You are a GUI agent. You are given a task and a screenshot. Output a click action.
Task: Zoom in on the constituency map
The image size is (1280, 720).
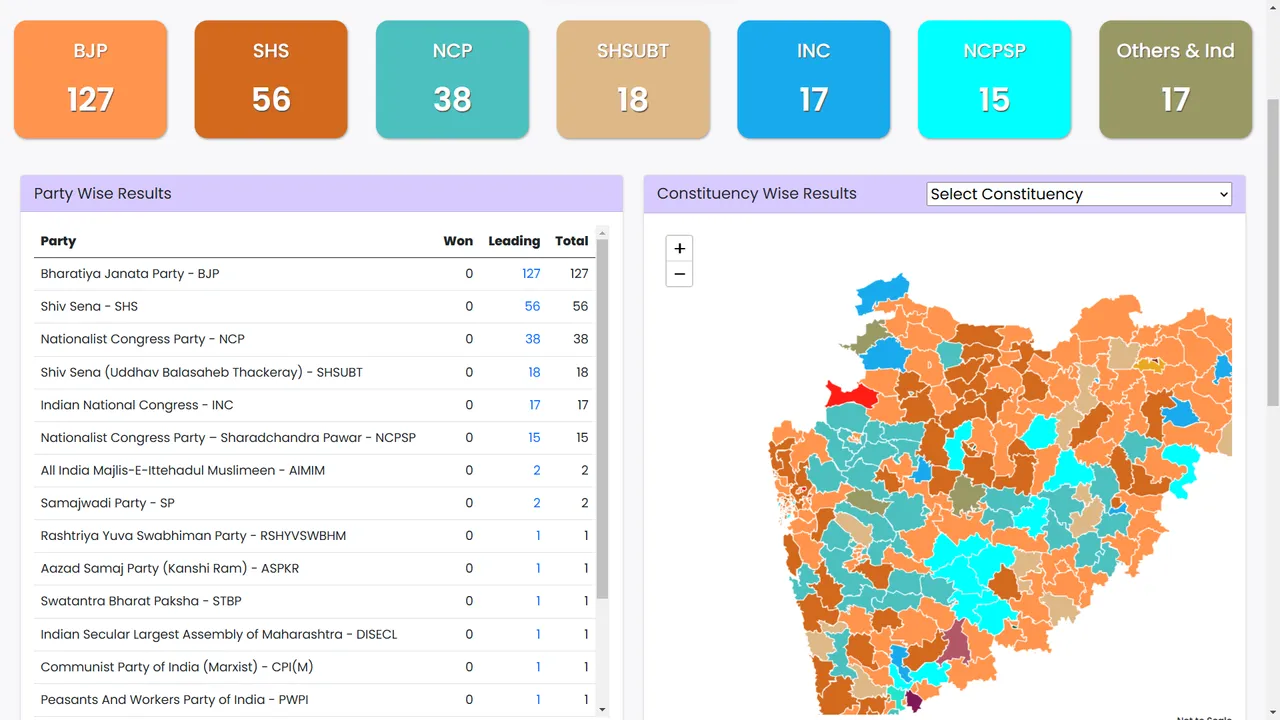coord(679,248)
